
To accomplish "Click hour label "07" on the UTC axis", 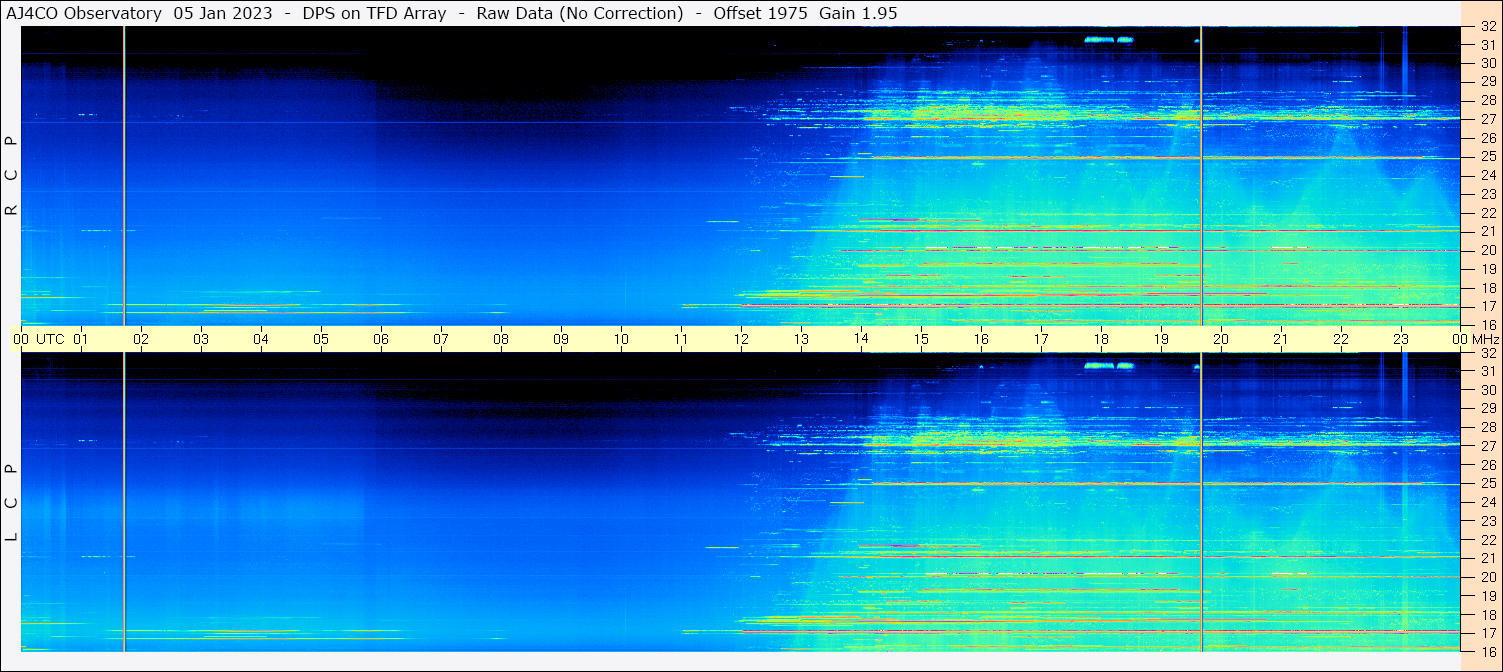I will click(x=441, y=339).
